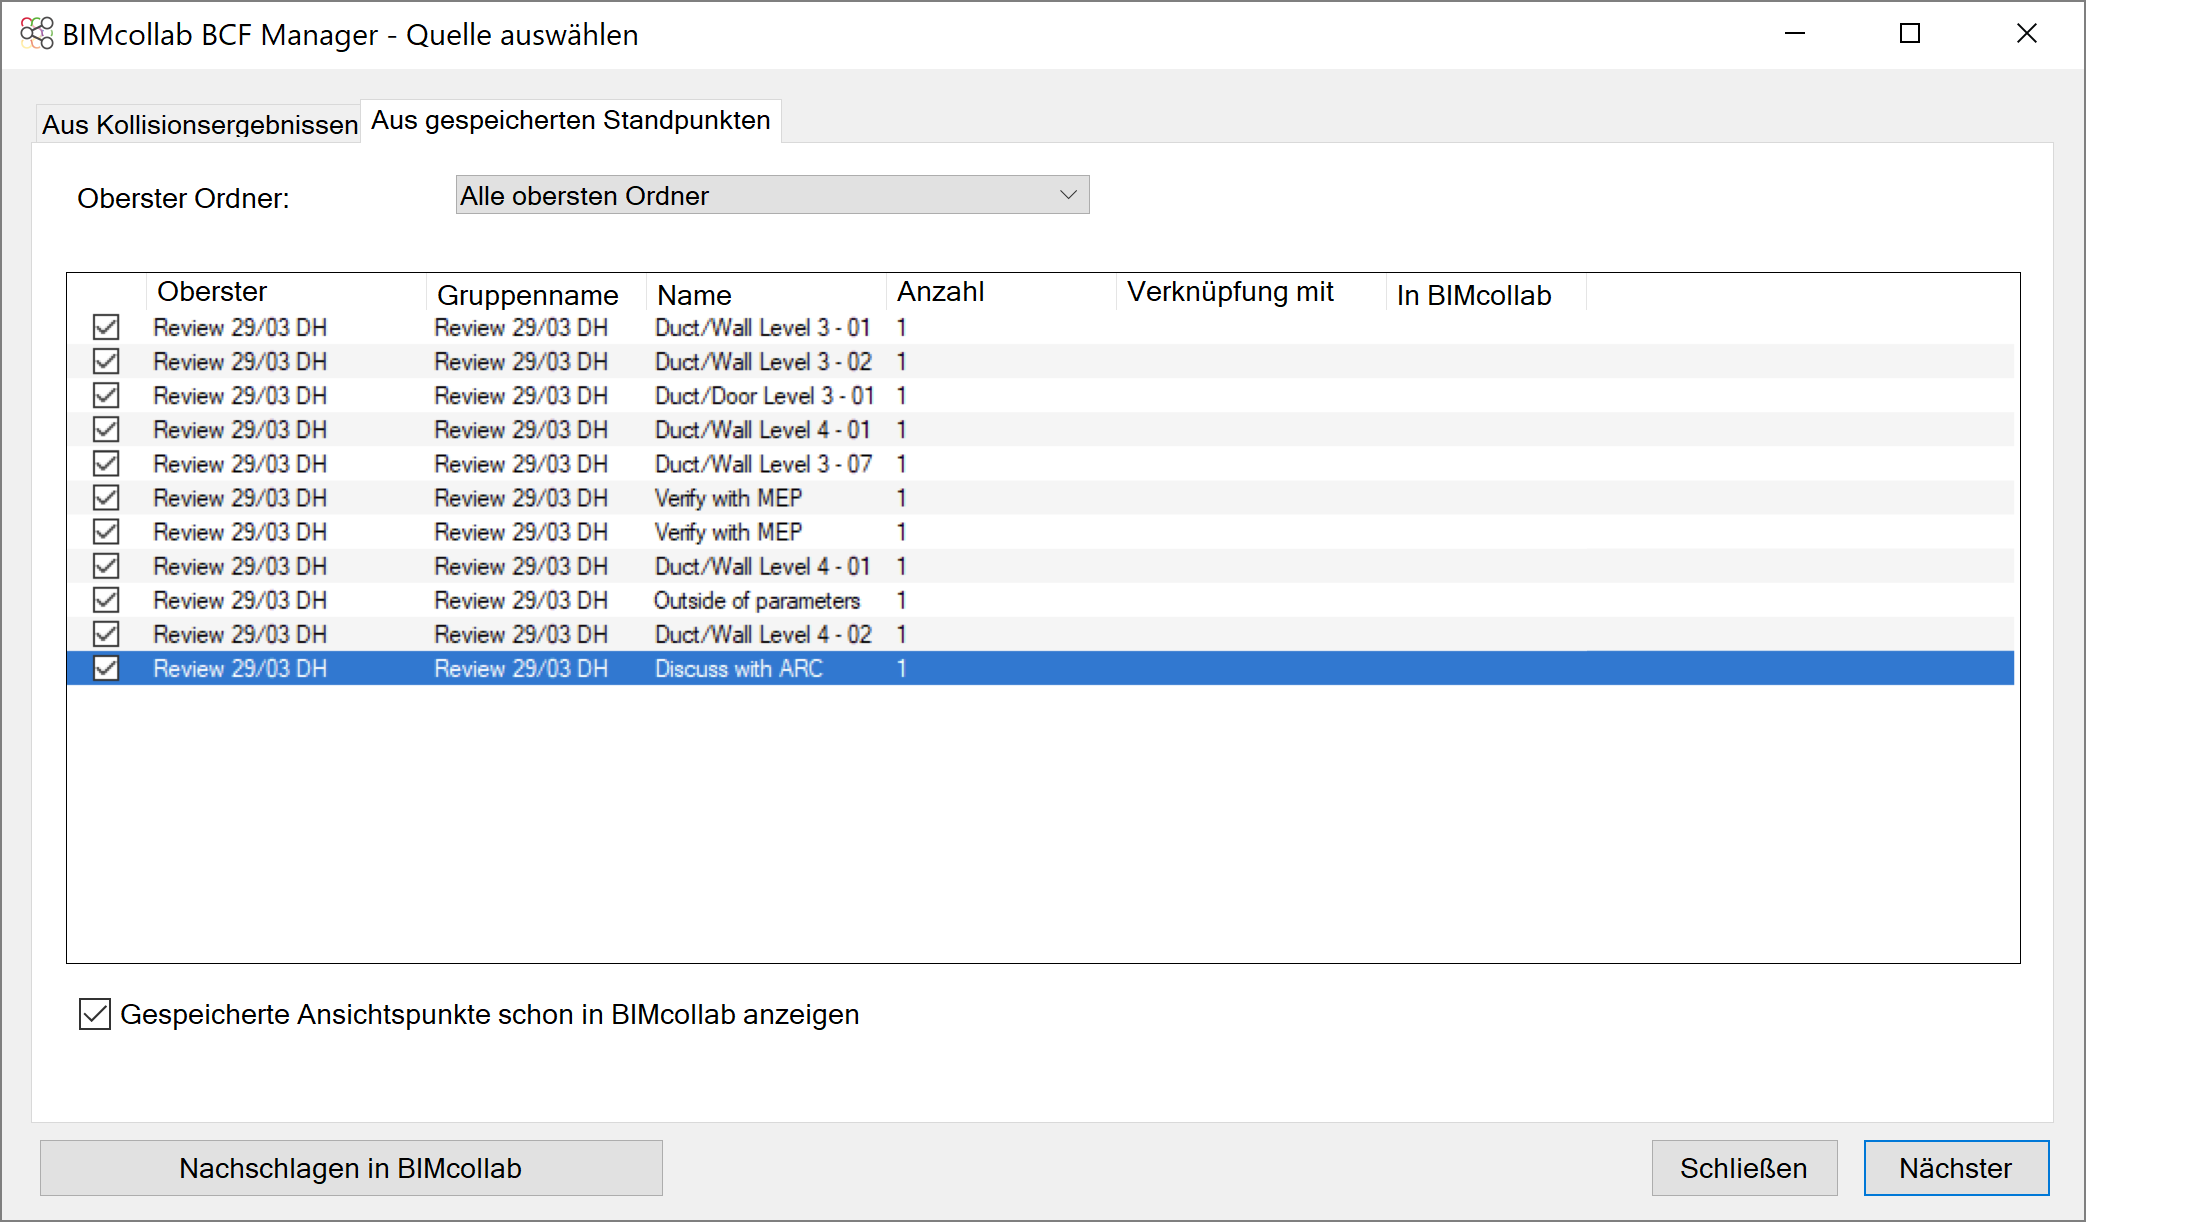Click the BIMcollab app icon in title bar
The height and width of the screenshot is (1222, 2209).
37,34
